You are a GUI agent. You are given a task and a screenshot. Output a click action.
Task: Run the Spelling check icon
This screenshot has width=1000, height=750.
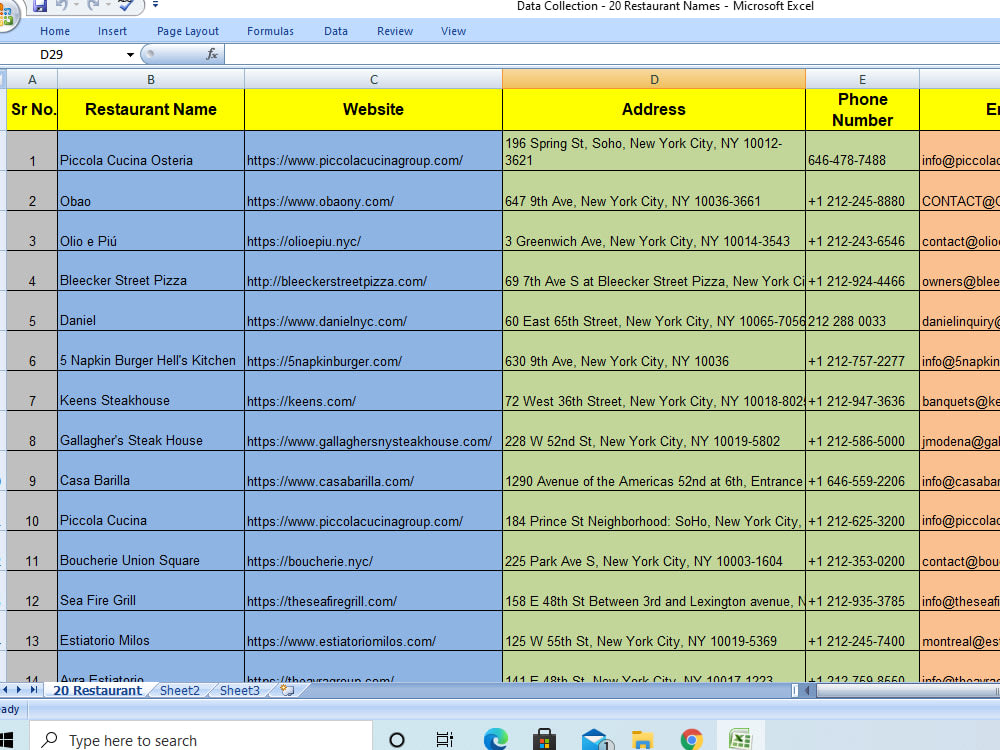coord(126,5)
